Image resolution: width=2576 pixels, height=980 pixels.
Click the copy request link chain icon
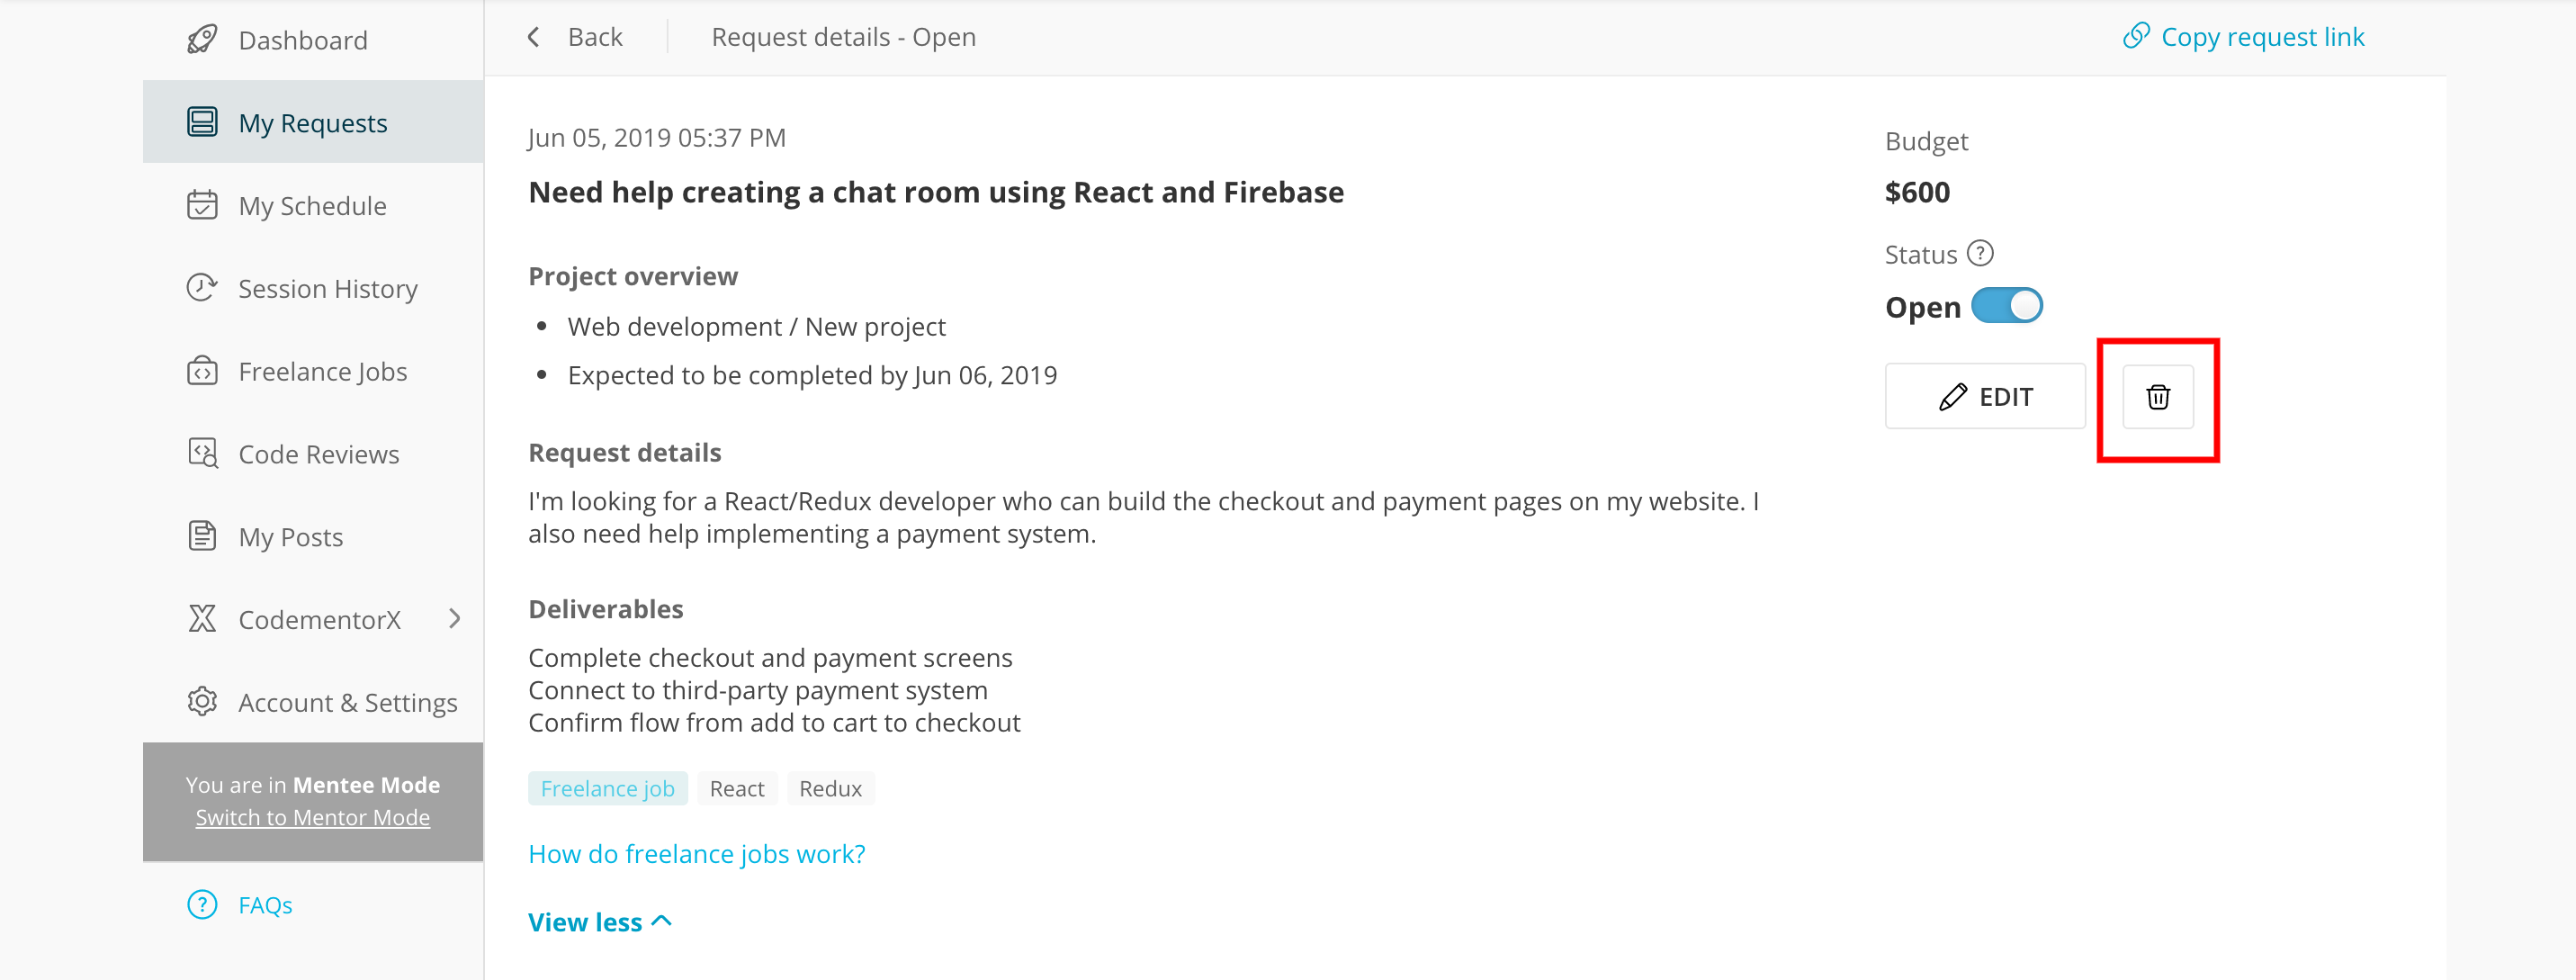(2136, 36)
